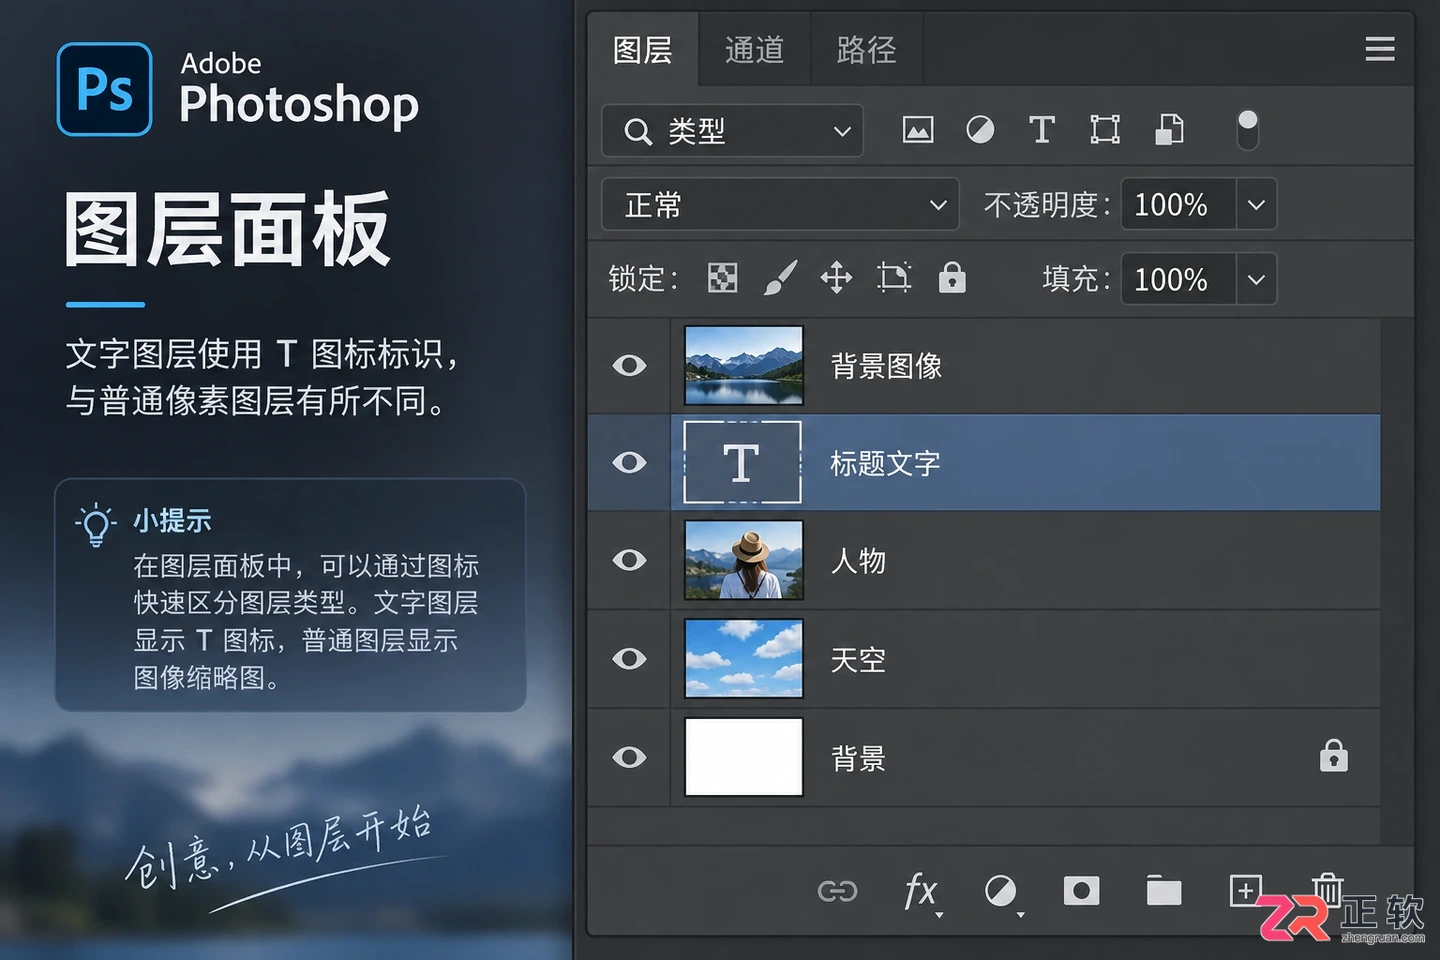The height and width of the screenshot is (960, 1440).
Task: Click the delete layer trash icon
Action: (1327, 889)
